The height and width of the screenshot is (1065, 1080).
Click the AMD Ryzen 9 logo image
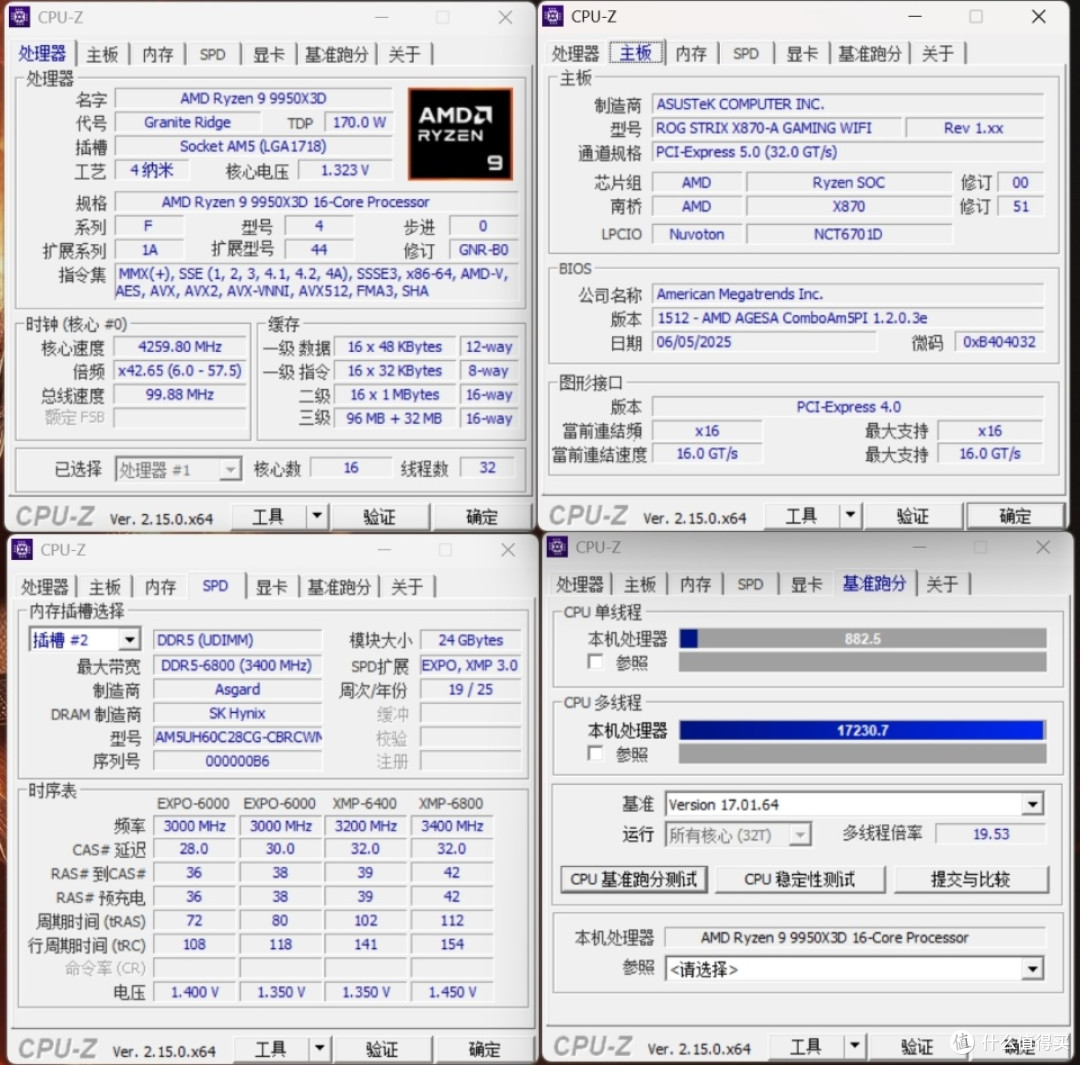pyautogui.click(x=460, y=134)
